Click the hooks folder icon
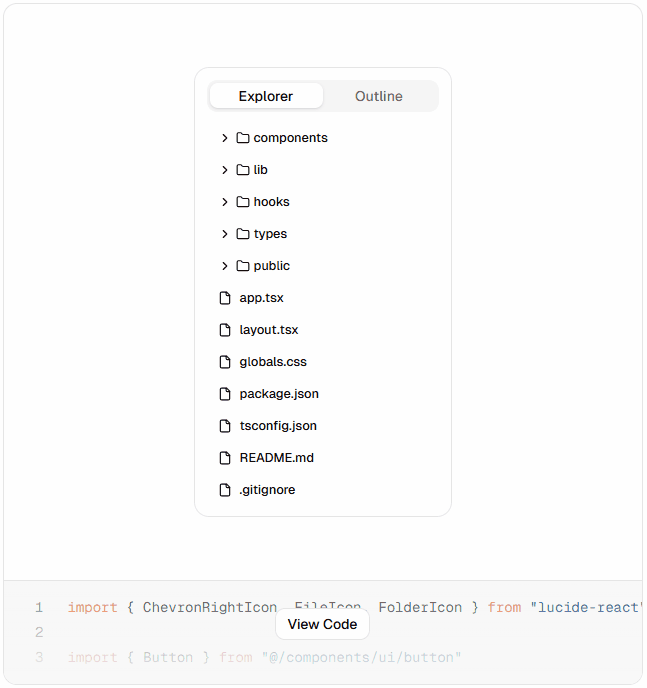The width and height of the screenshot is (647, 688). click(x=243, y=202)
